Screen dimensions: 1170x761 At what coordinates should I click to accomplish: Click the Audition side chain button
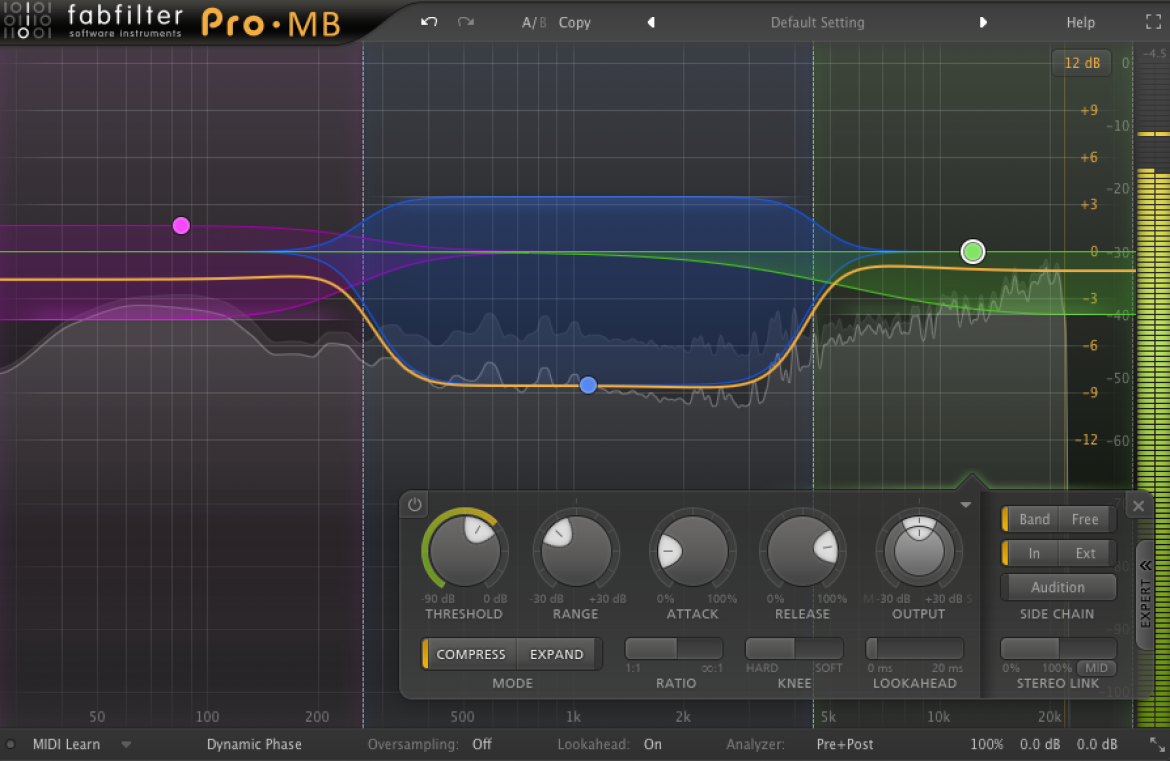click(1058, 587)
